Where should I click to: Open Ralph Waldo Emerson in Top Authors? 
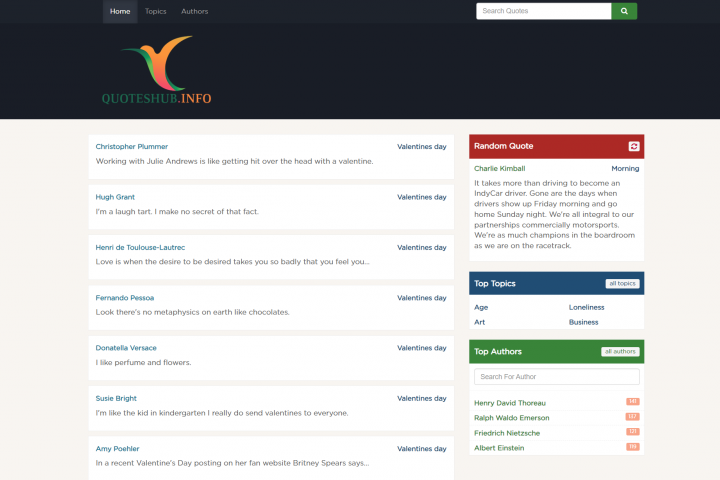tap(512, 418)
